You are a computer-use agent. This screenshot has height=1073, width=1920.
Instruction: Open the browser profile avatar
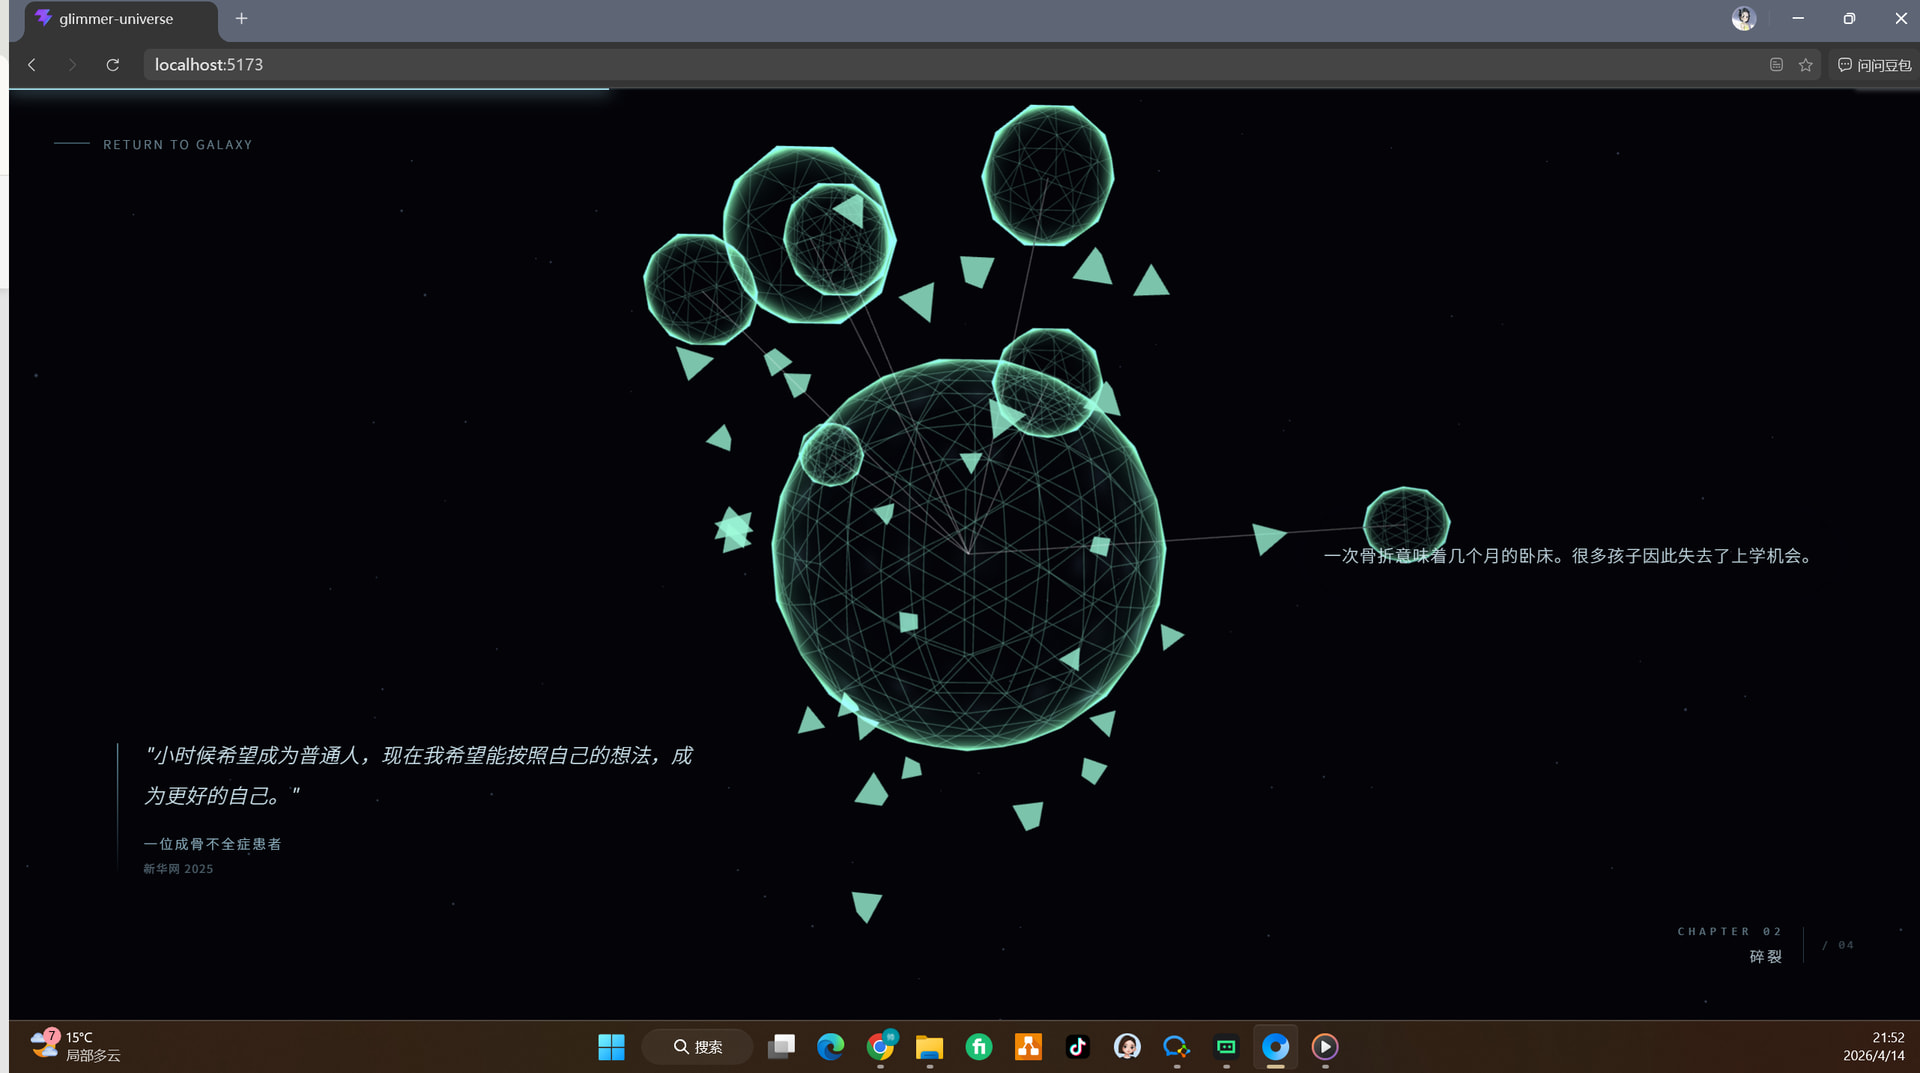click(x=1743, y=19)
